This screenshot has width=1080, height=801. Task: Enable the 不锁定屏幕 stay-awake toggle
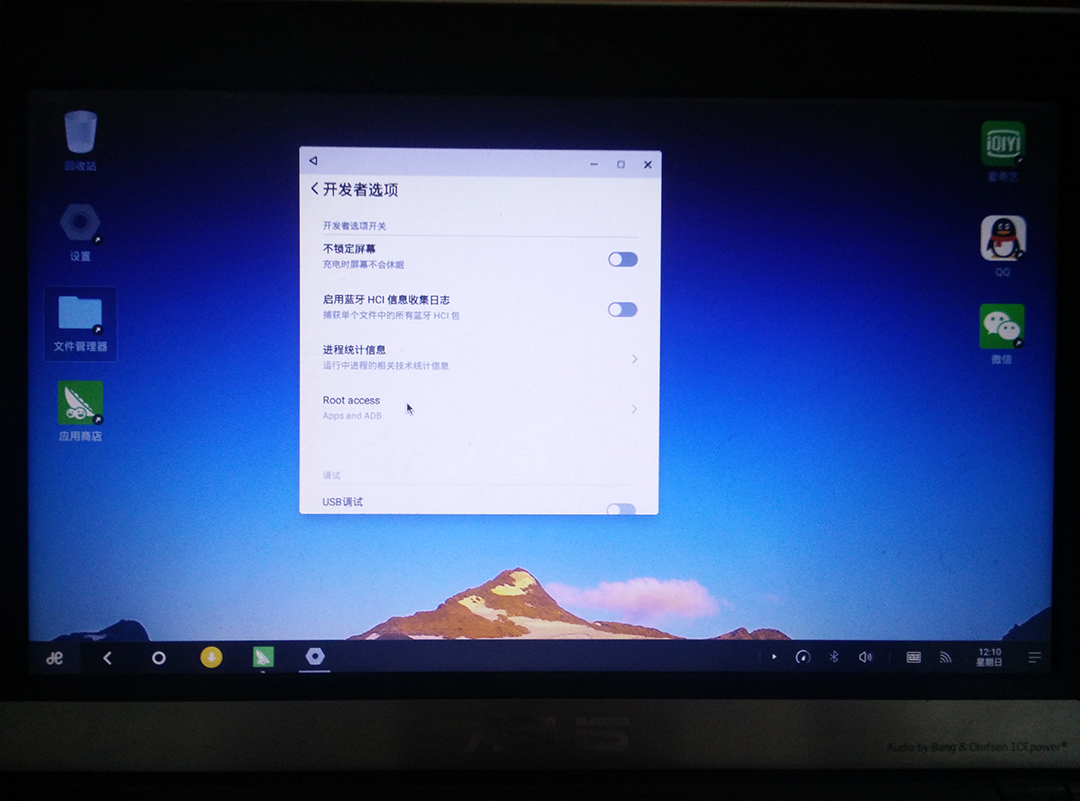point(622,259)
